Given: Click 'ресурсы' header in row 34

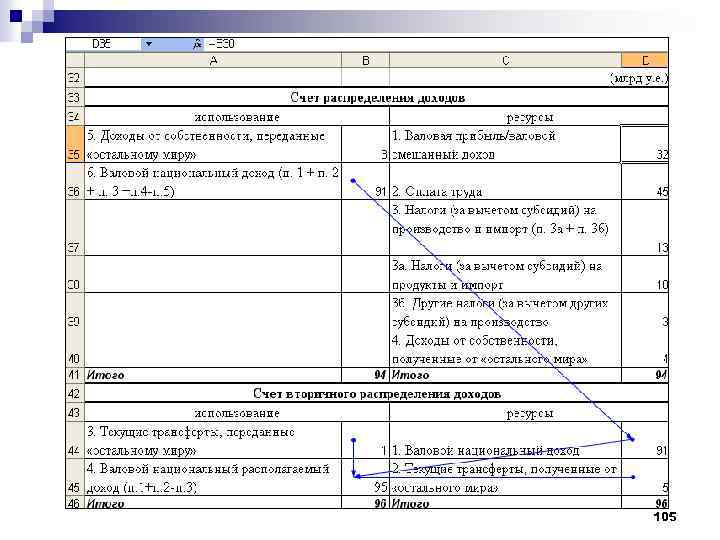Looking at the screenshot, I should point(529,117).
